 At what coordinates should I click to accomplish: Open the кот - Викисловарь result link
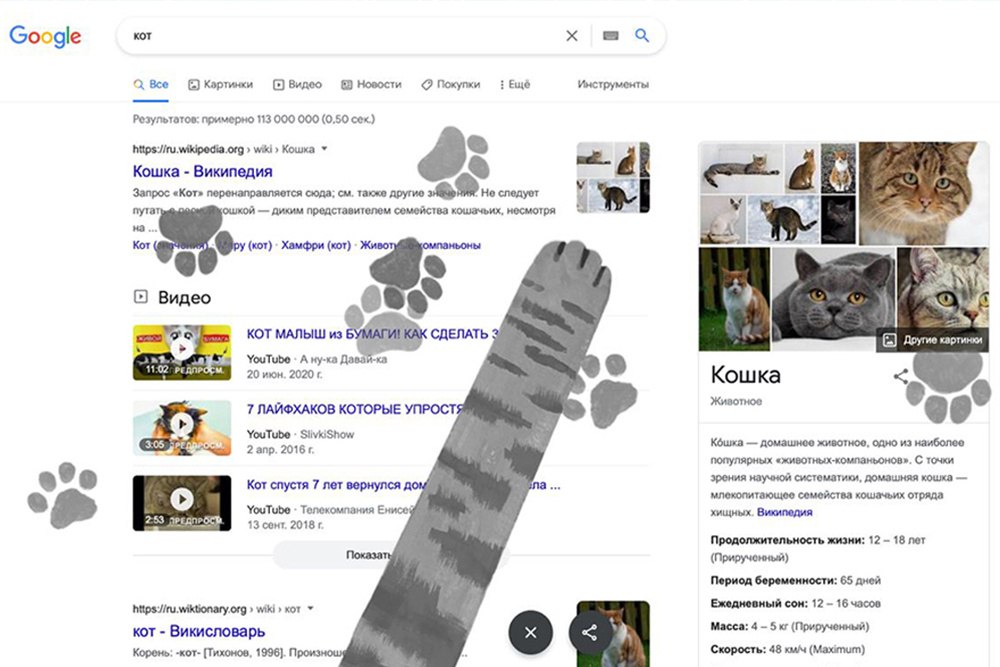[199, 631]
